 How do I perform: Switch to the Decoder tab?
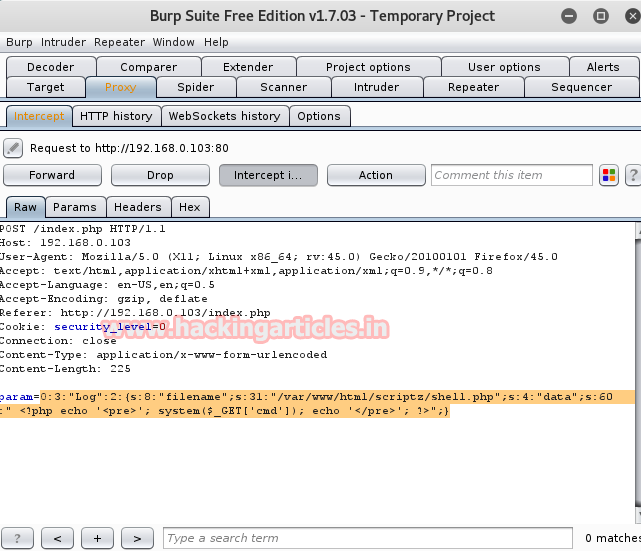tap(51, 67)
